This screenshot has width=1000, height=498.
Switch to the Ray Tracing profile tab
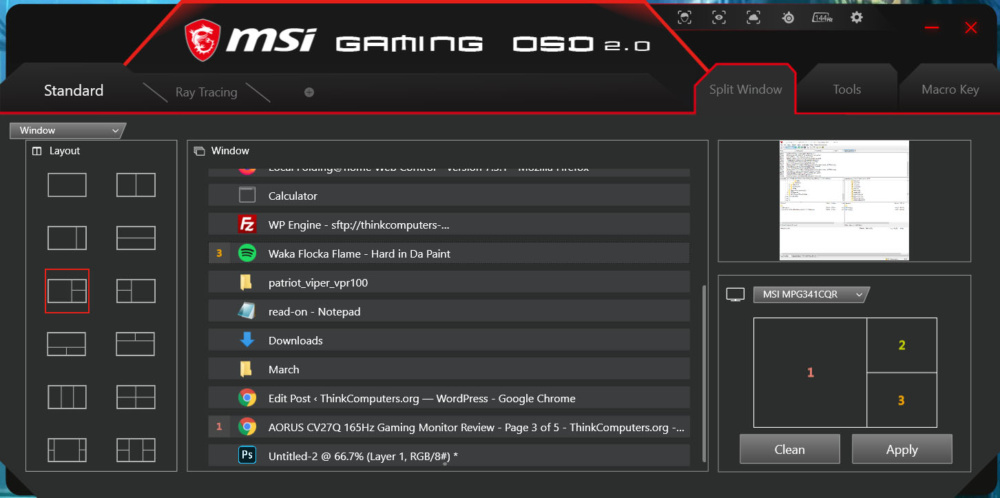tap(206, 92)
